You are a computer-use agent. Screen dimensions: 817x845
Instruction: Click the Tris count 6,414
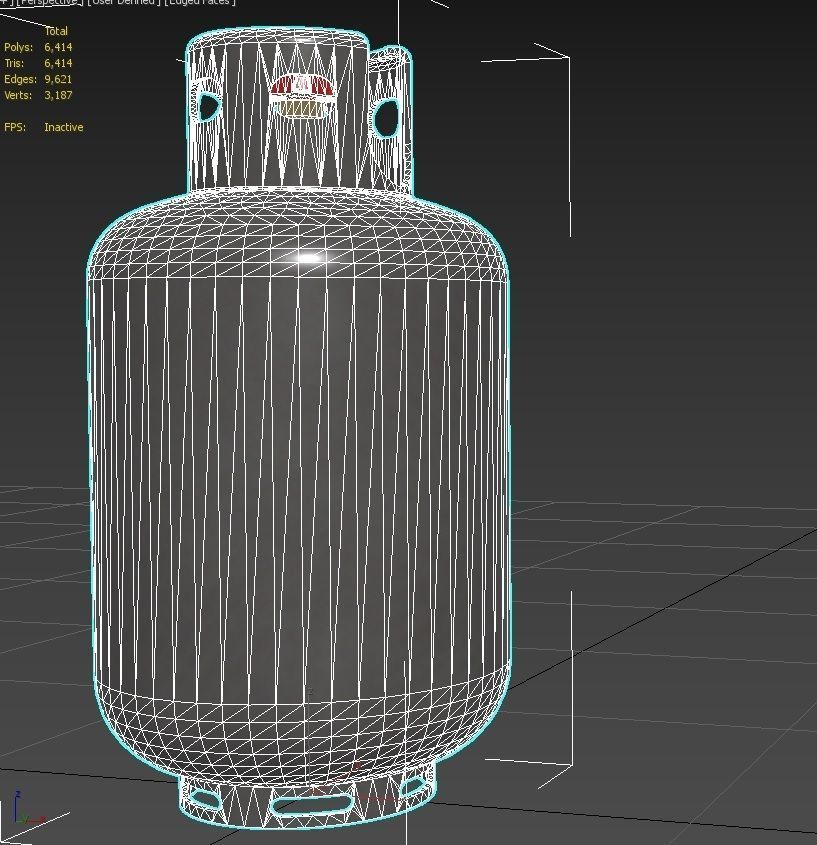[x=58, y=63]
